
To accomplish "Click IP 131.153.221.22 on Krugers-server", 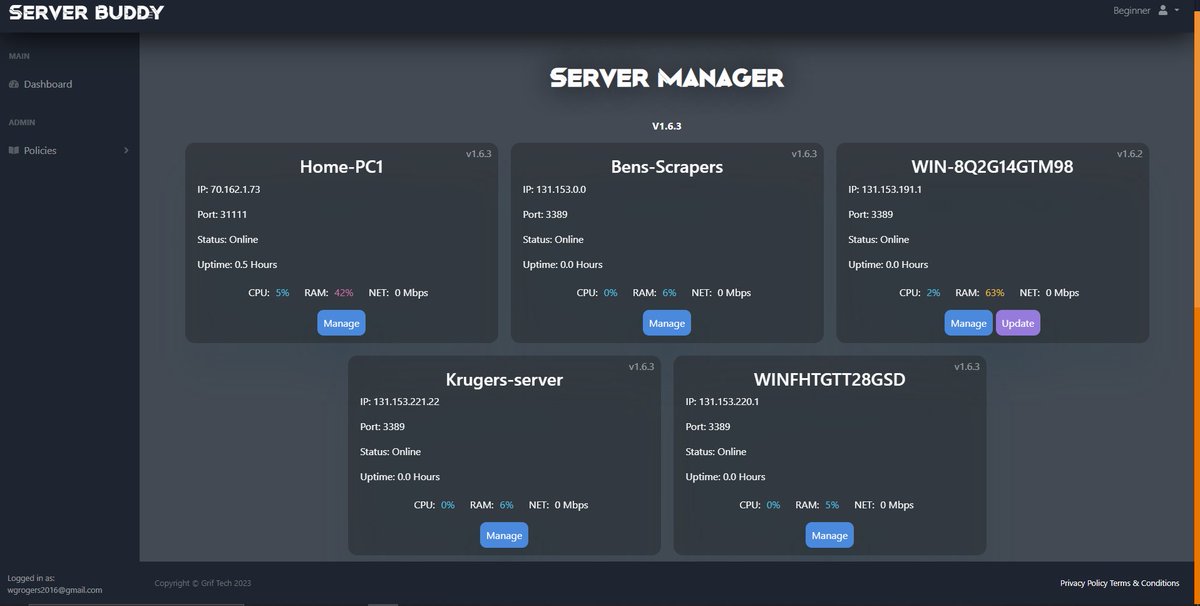I will point(400,402).
